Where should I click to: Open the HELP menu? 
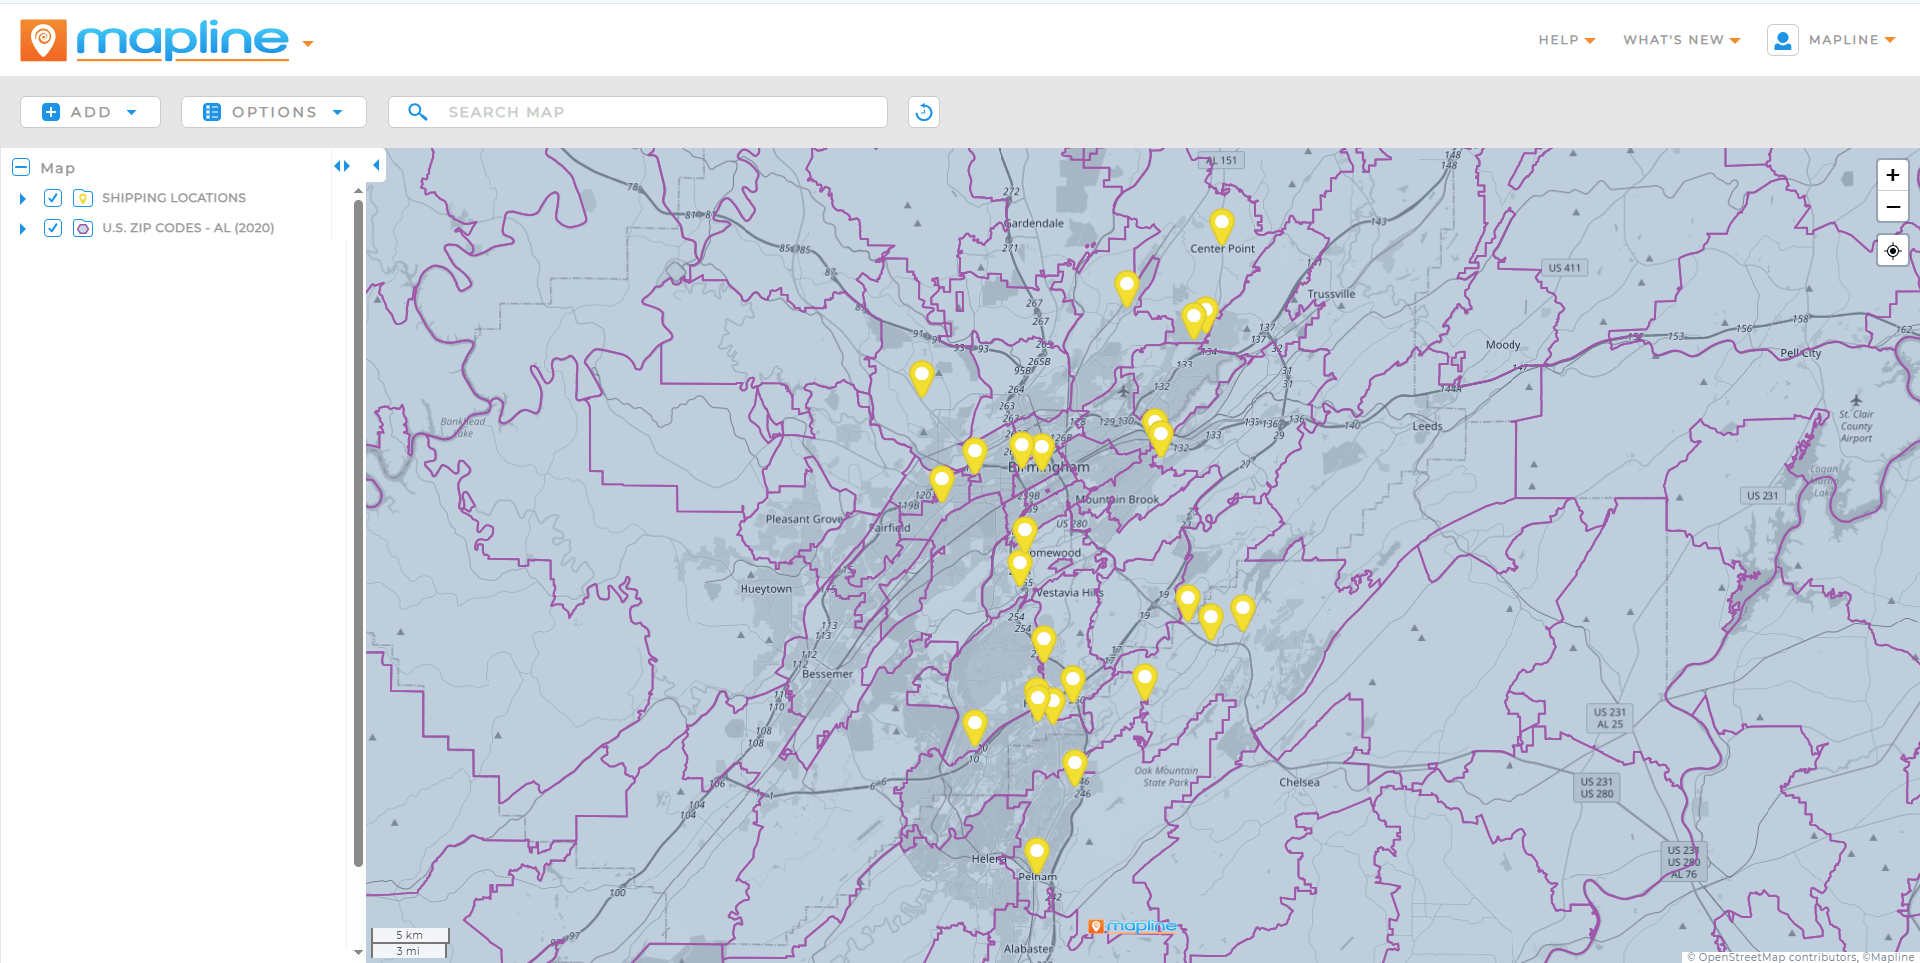(1566, 40)
